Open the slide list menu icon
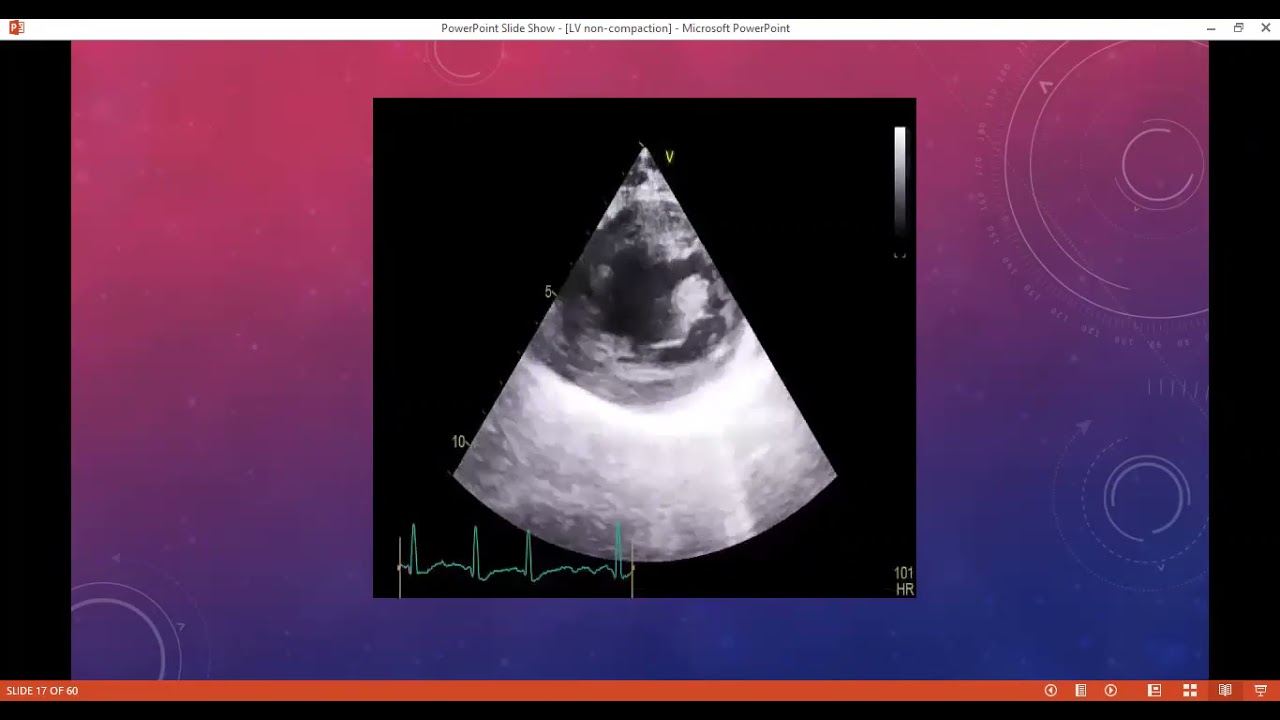The image size is (1280, 720). coord(1081,690)
